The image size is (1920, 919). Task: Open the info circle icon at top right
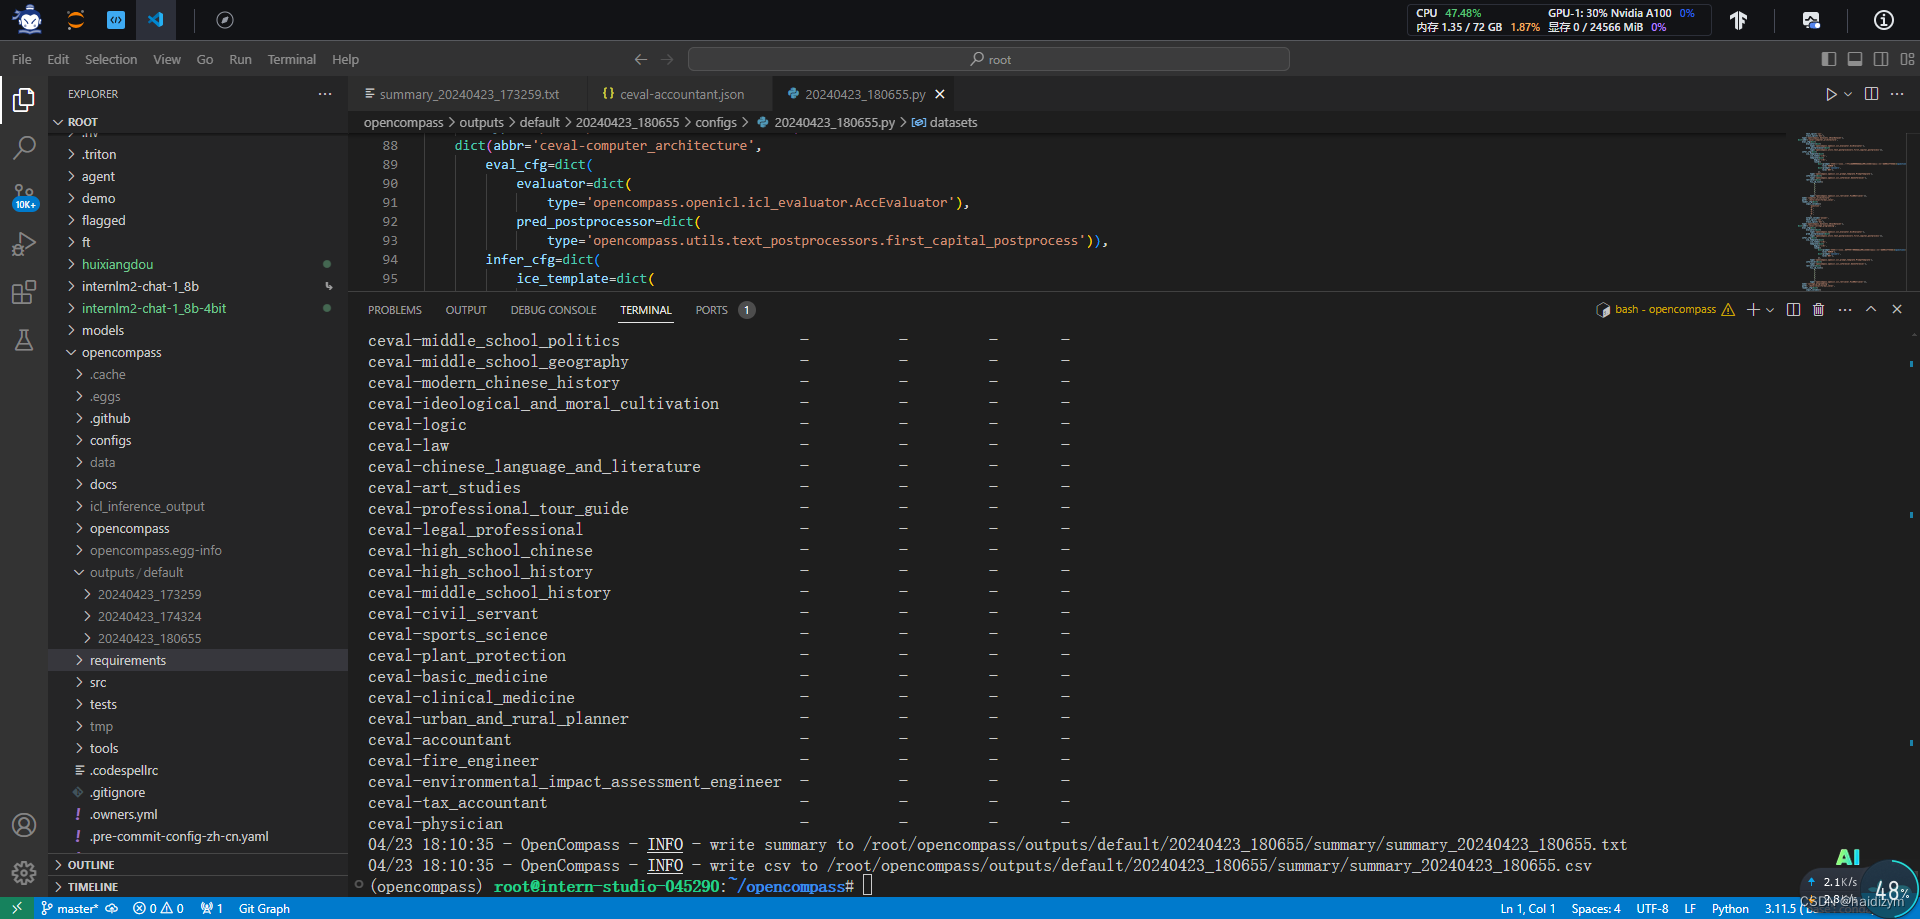pos(1884,20)
